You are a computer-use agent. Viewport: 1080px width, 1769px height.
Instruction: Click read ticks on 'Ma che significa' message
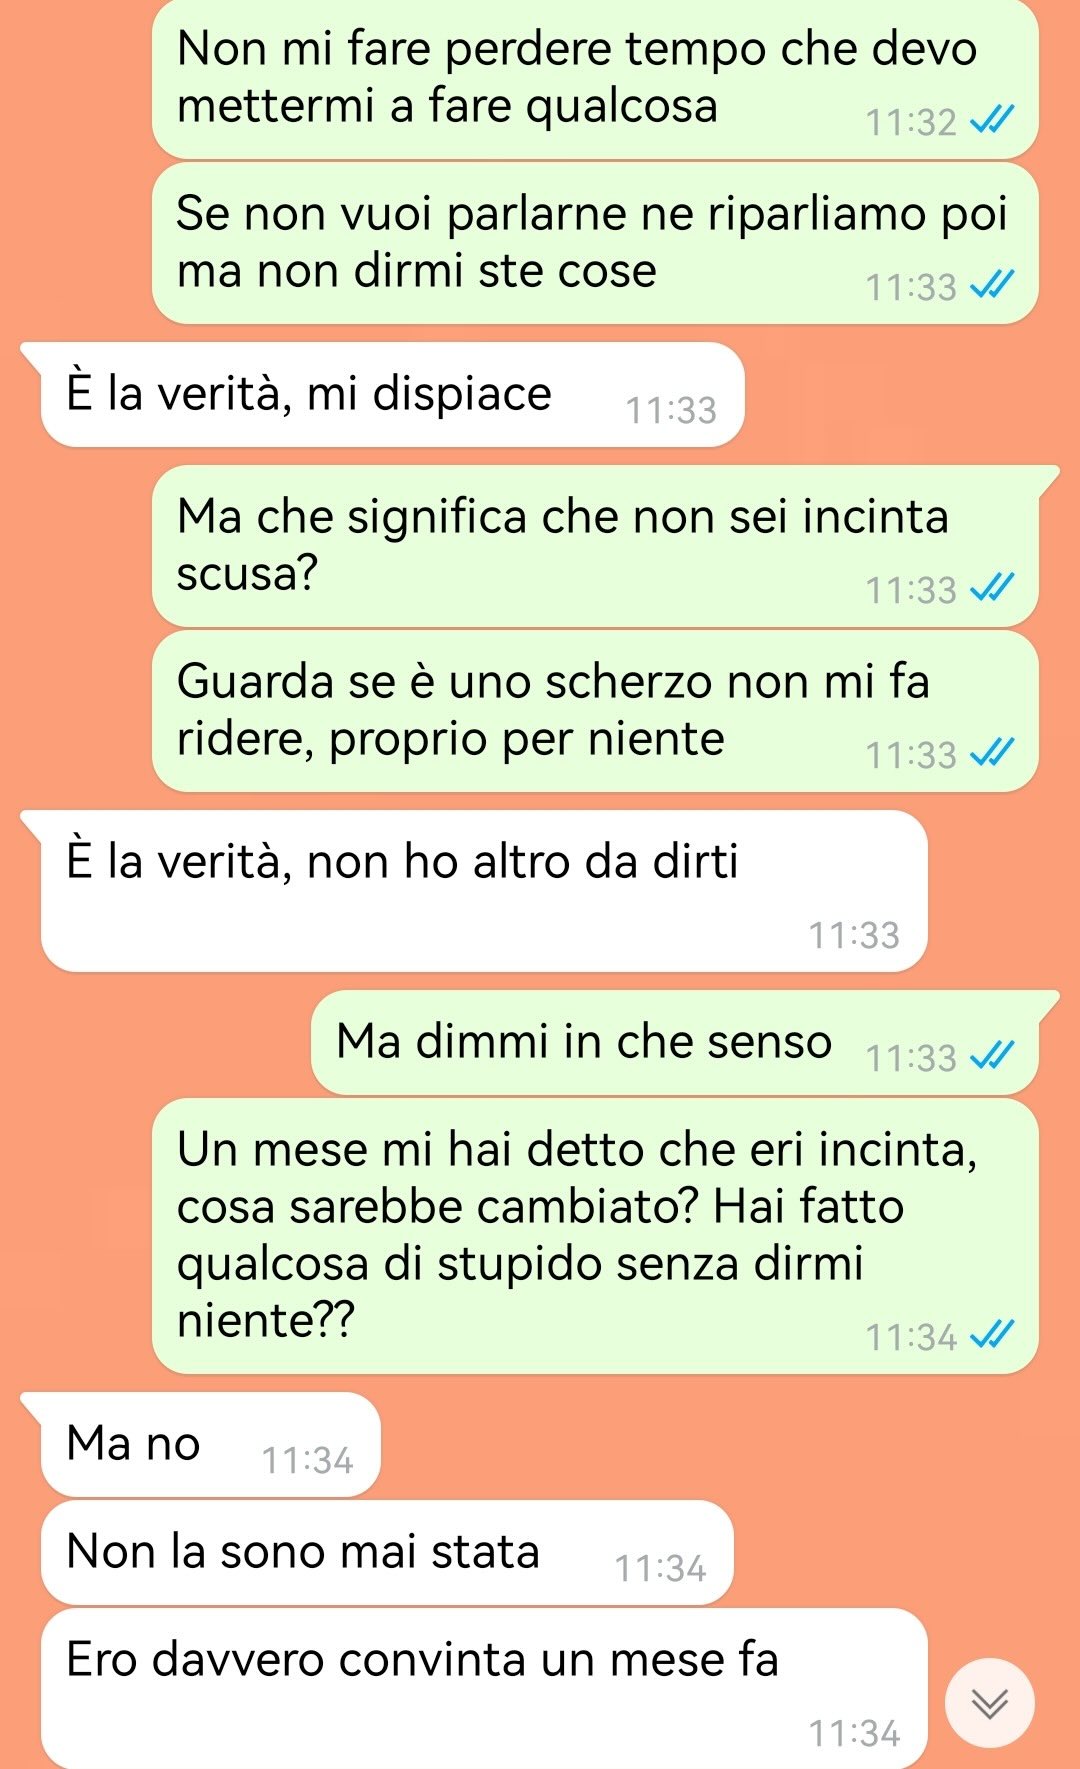(x=993, y=589)
